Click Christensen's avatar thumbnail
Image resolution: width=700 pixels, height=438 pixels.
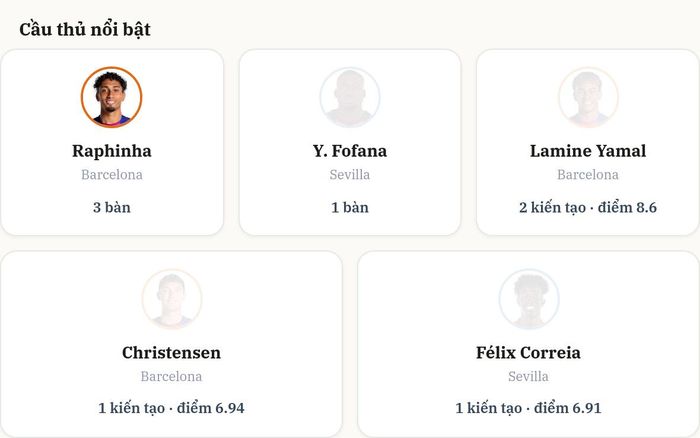pos(171,299)
